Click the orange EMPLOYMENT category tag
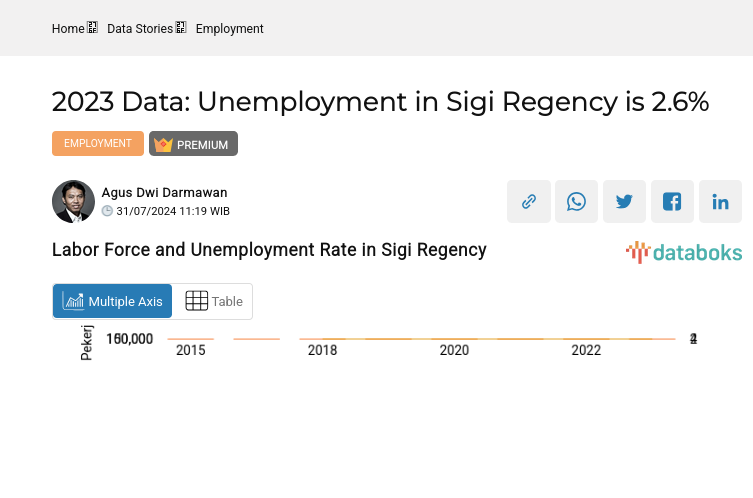This screenshot has height=498, width=753. click(x=98, y=144)
